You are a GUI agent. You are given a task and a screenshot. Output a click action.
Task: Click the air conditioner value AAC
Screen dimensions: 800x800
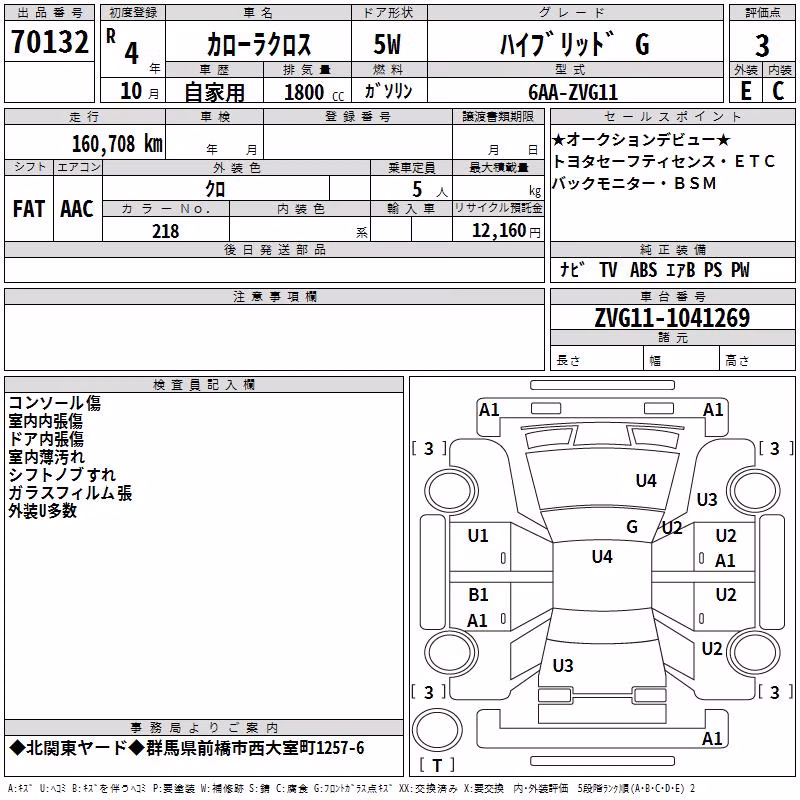[77, 209]
